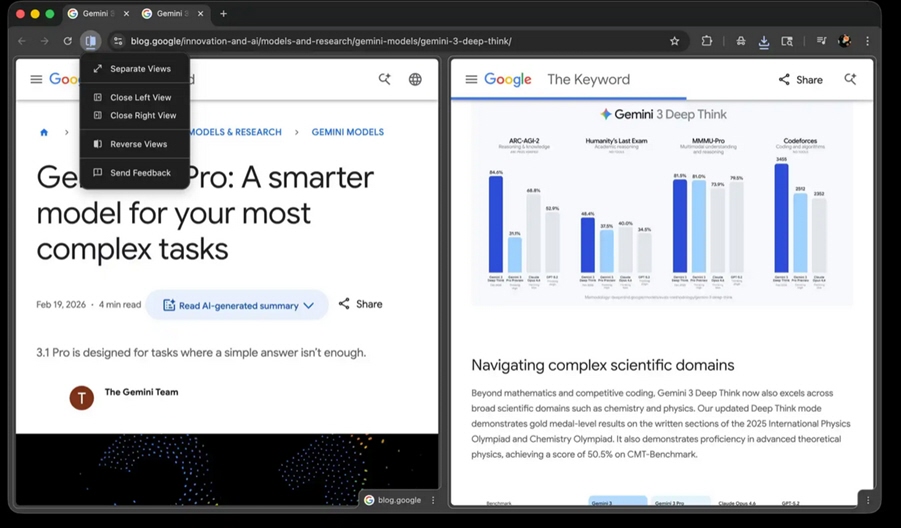Open the profile avatar in Chrome toolbar
Viewport: 901px width, 528px height.
[x=844, y=41]
